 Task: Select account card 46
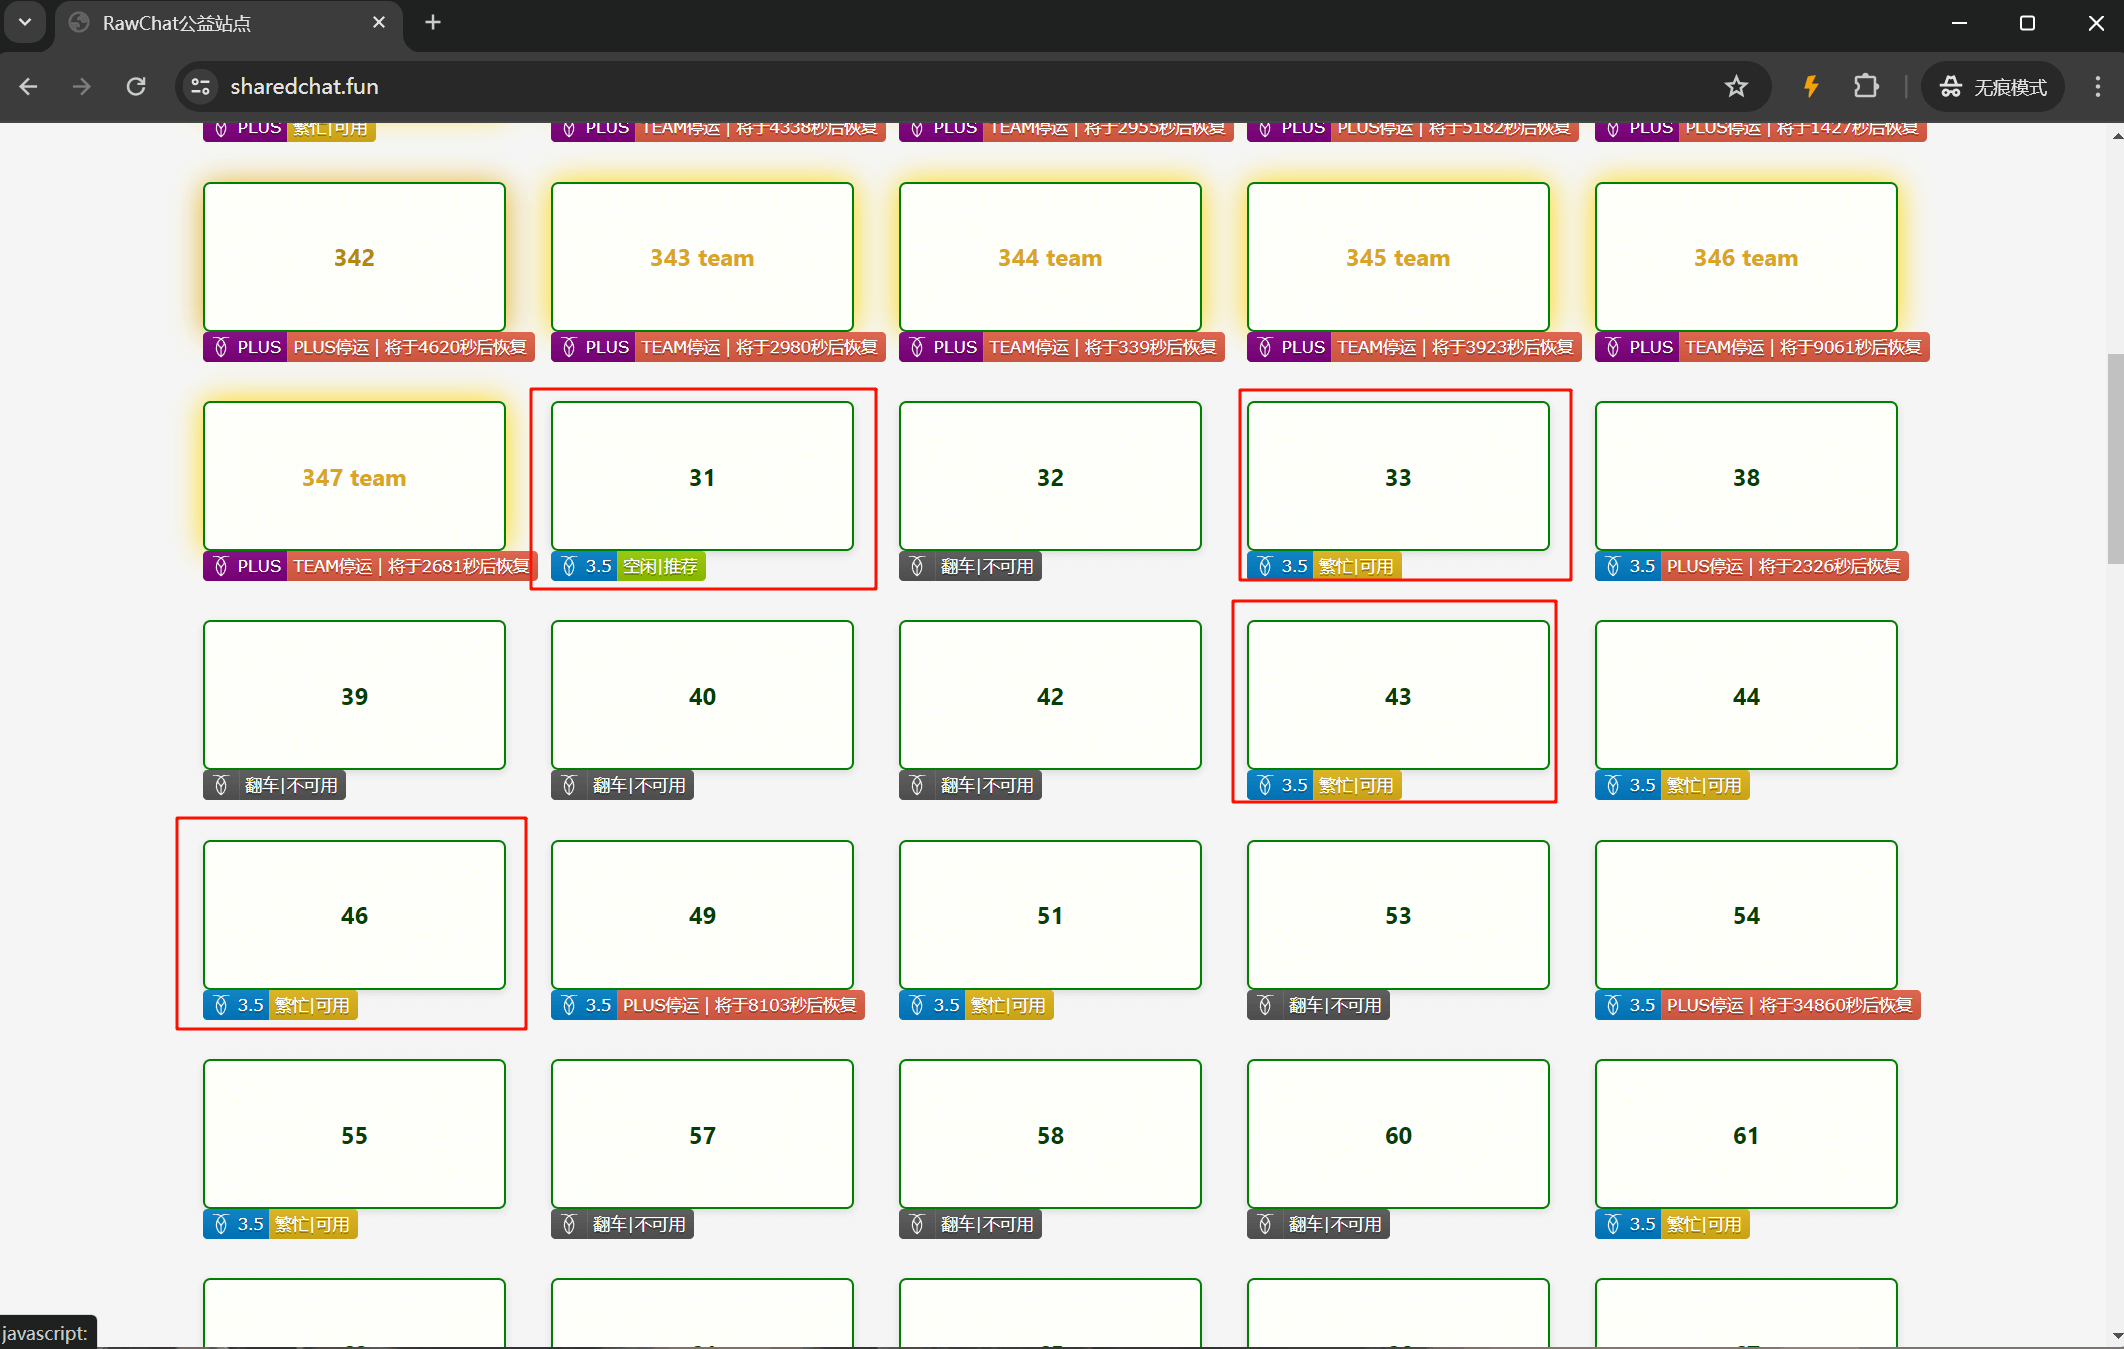(354, 914)
